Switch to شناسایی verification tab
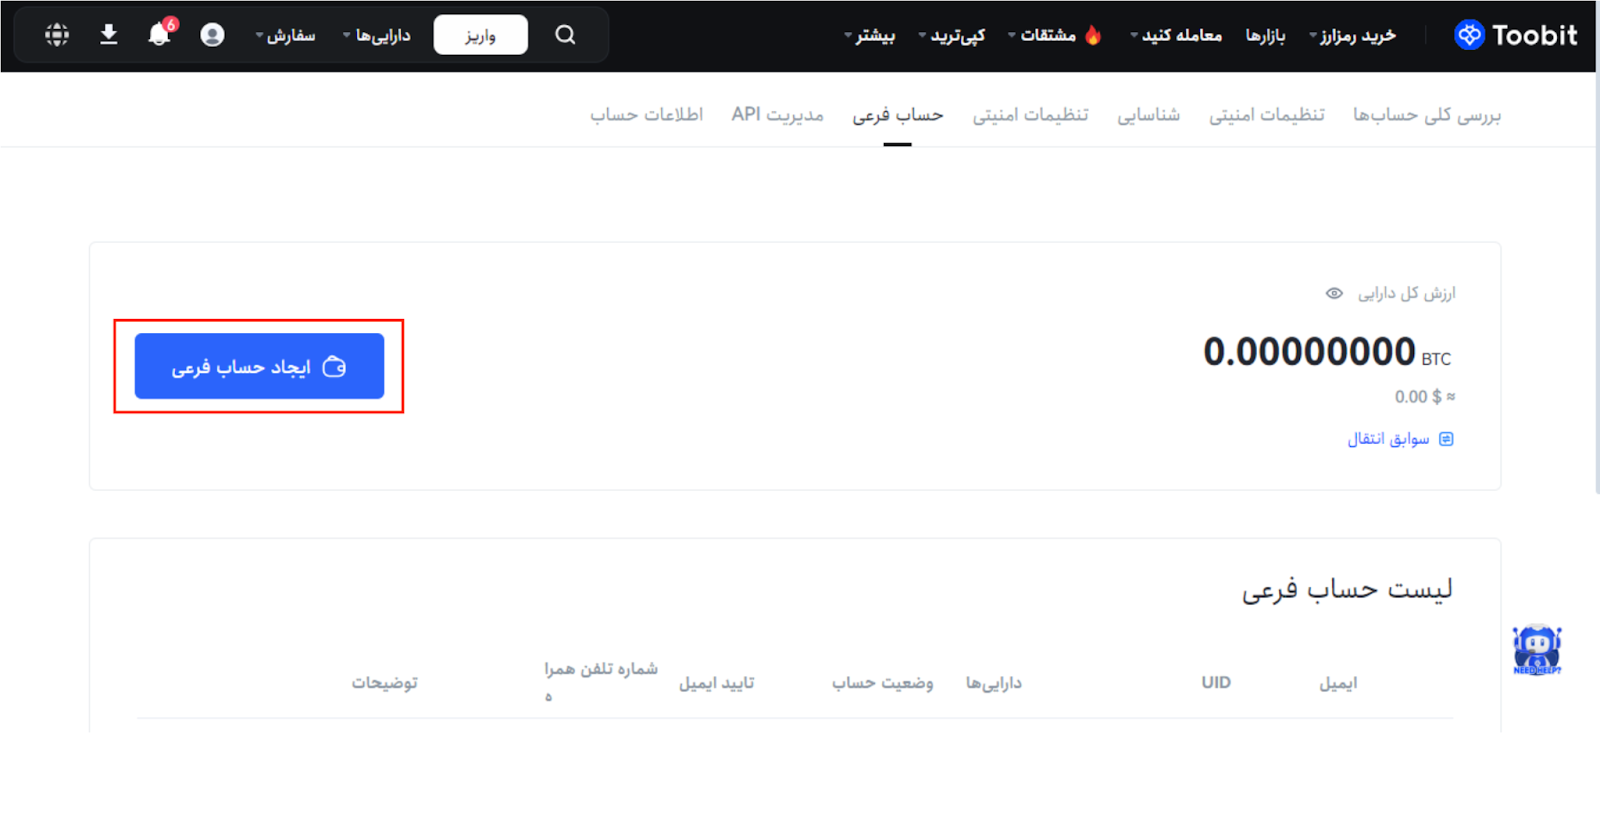This screenshot has width=1600, height=820. (1148, 115)
